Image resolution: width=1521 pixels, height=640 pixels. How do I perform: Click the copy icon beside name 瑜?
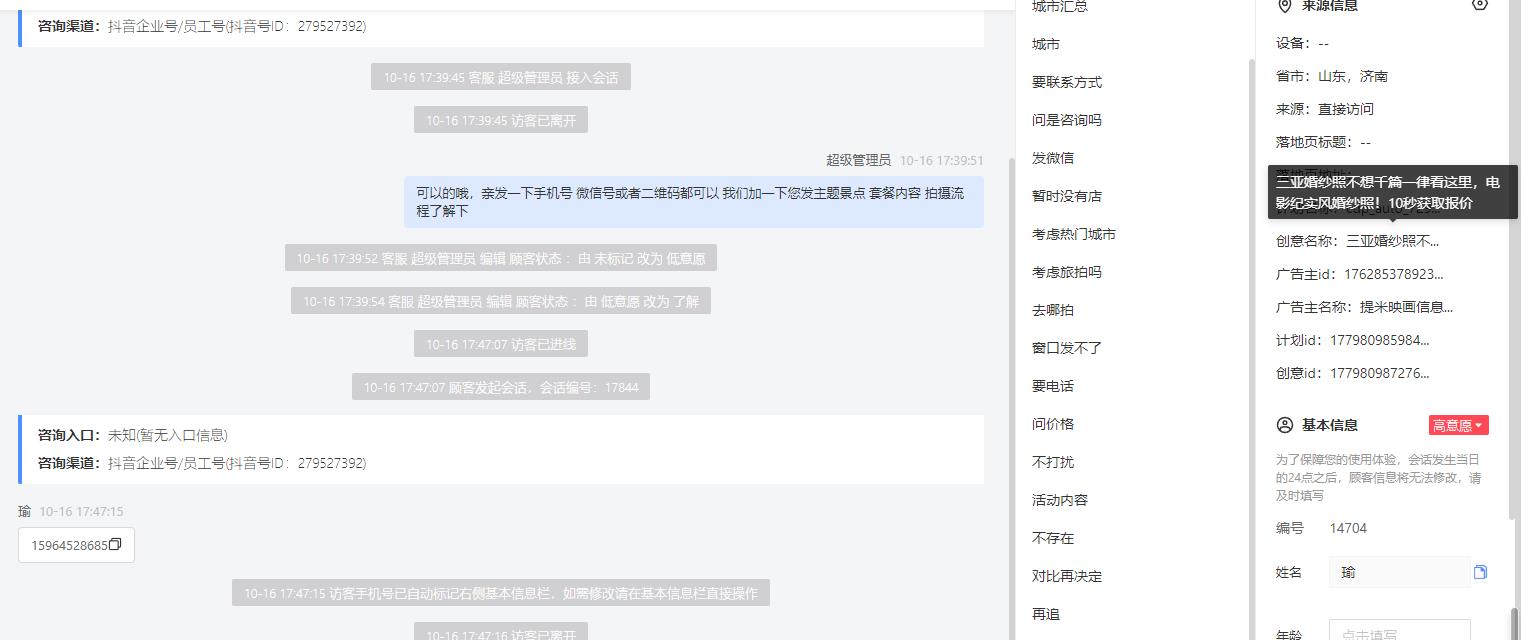pos(1480,572)
